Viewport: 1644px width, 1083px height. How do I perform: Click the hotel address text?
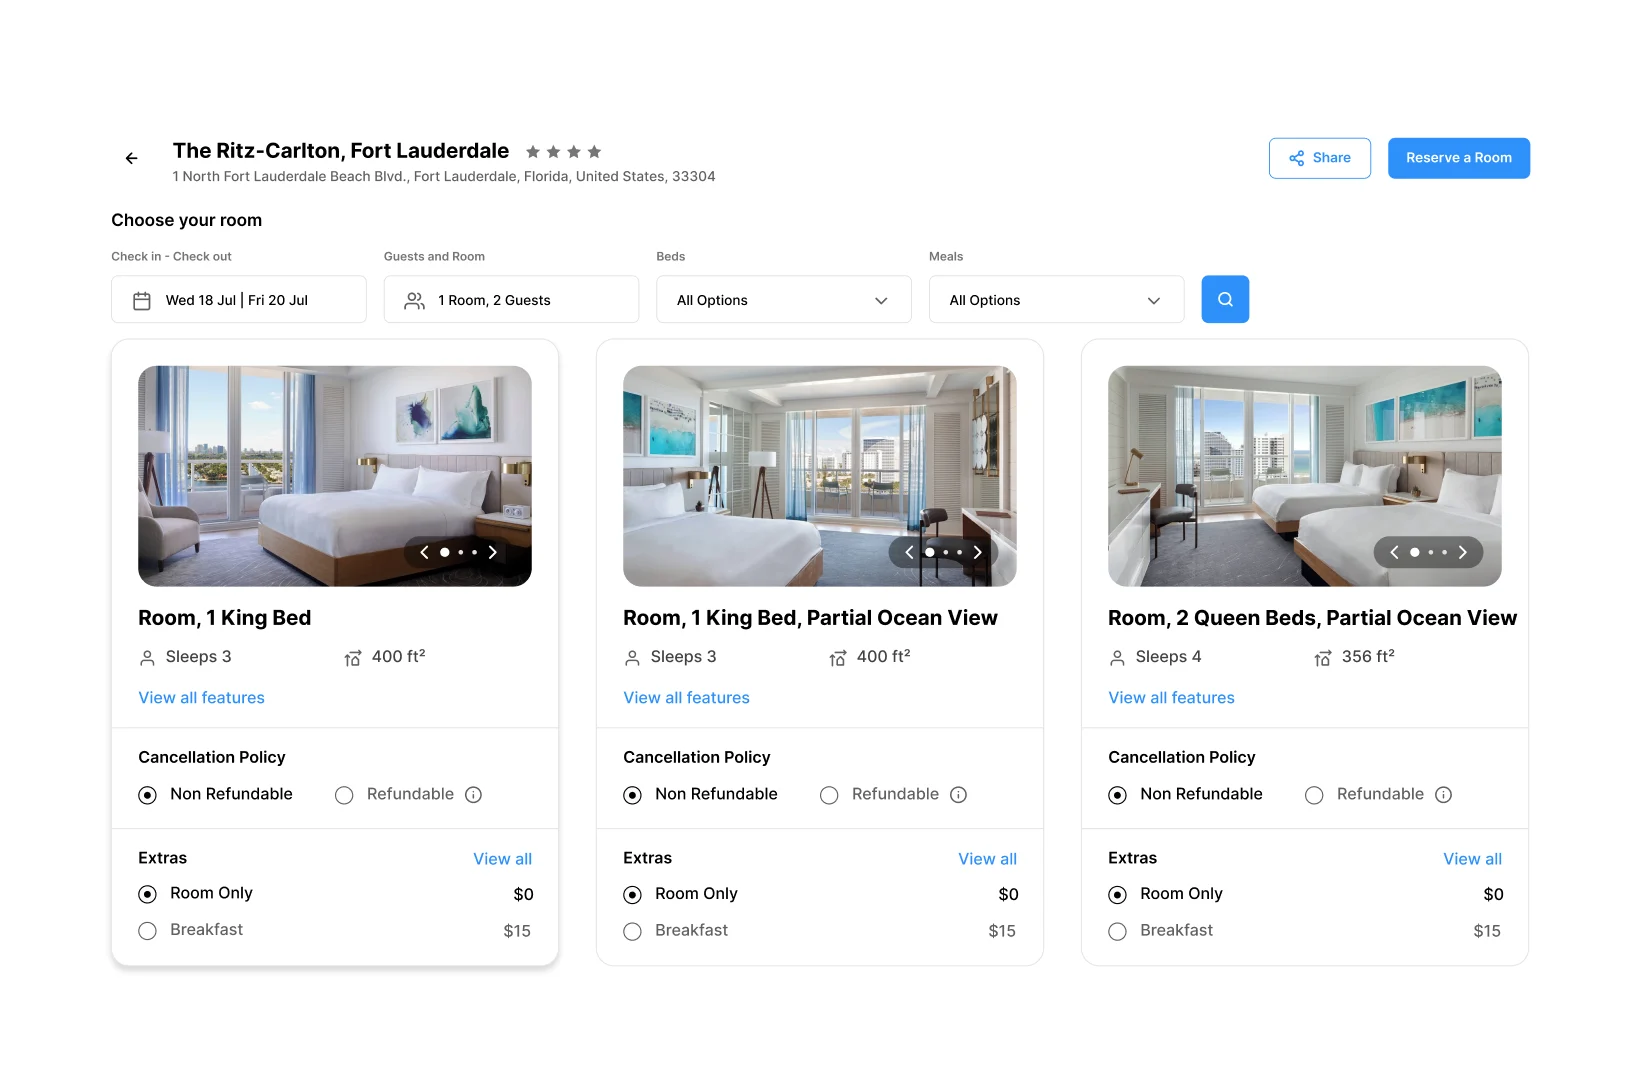click(444, 177)
